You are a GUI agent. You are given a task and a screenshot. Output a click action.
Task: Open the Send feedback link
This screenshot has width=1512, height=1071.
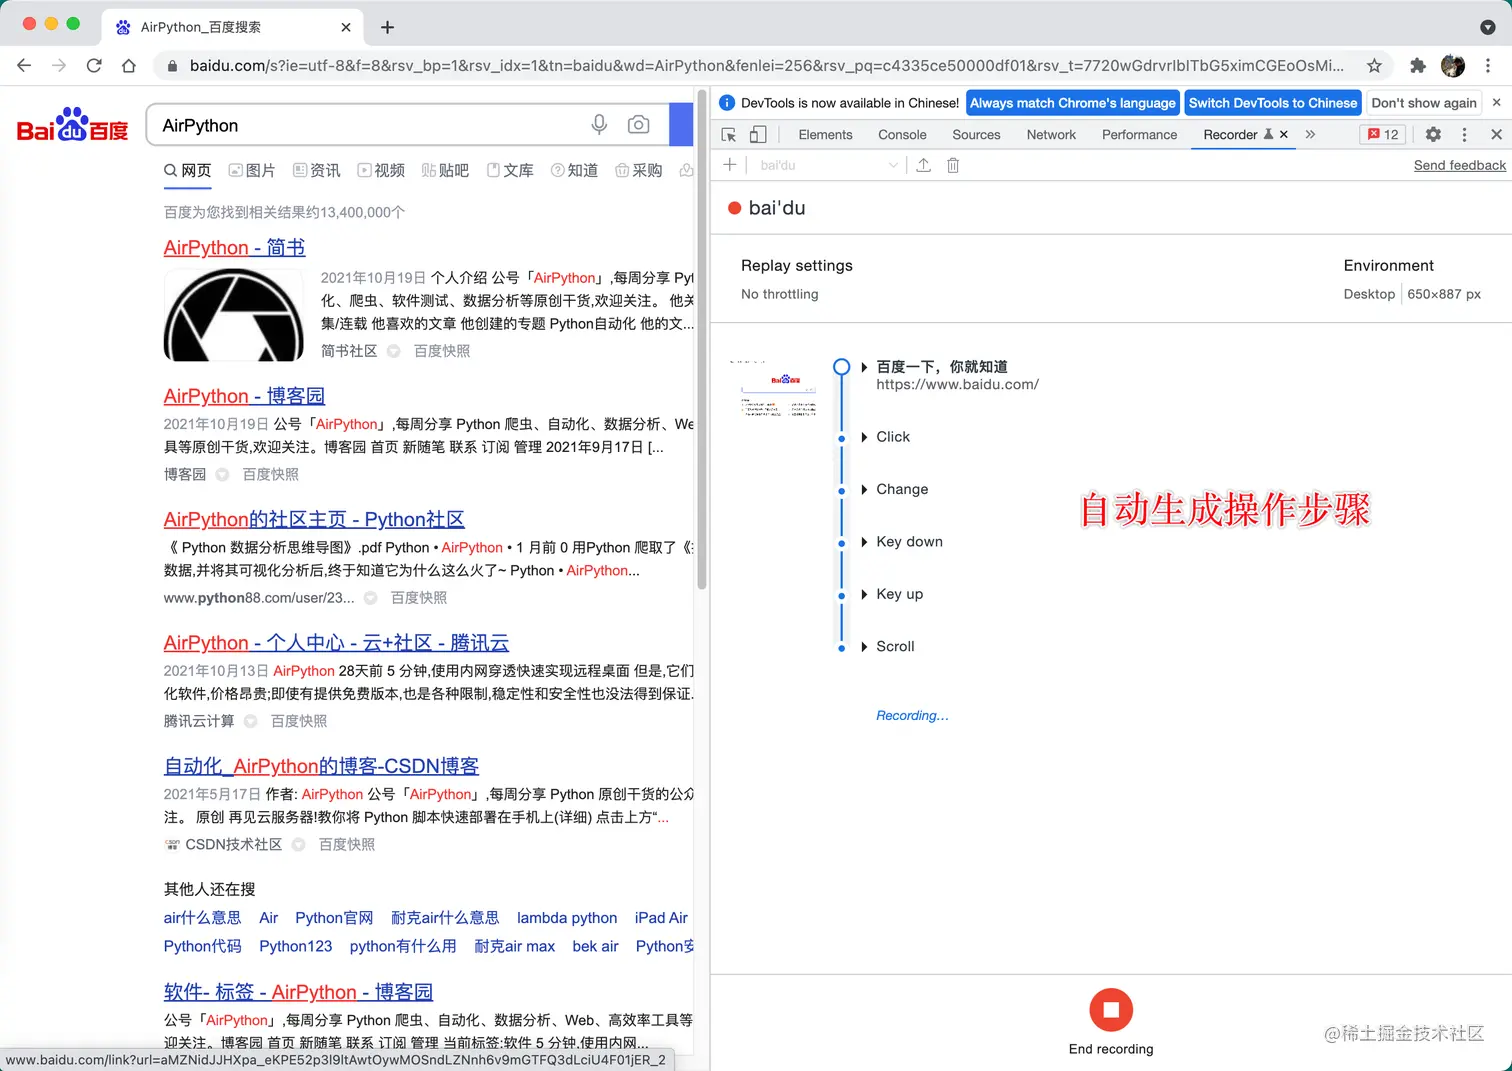tap(1459, 165)
